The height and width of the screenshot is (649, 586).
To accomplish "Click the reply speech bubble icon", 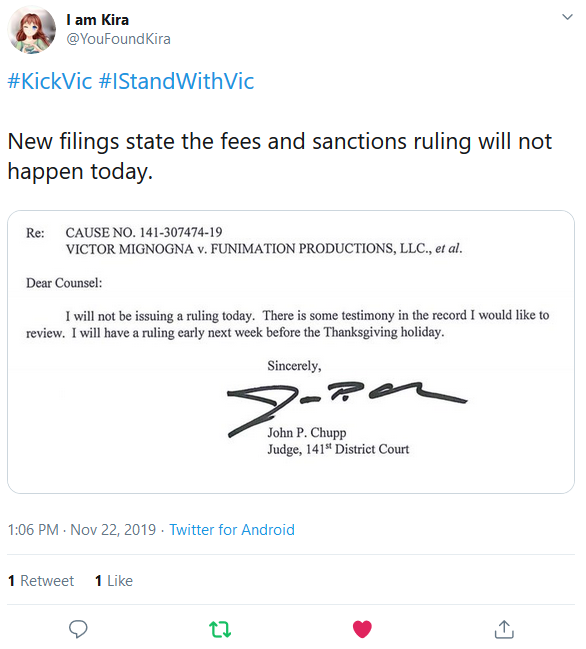I will [x=78, y=629].
